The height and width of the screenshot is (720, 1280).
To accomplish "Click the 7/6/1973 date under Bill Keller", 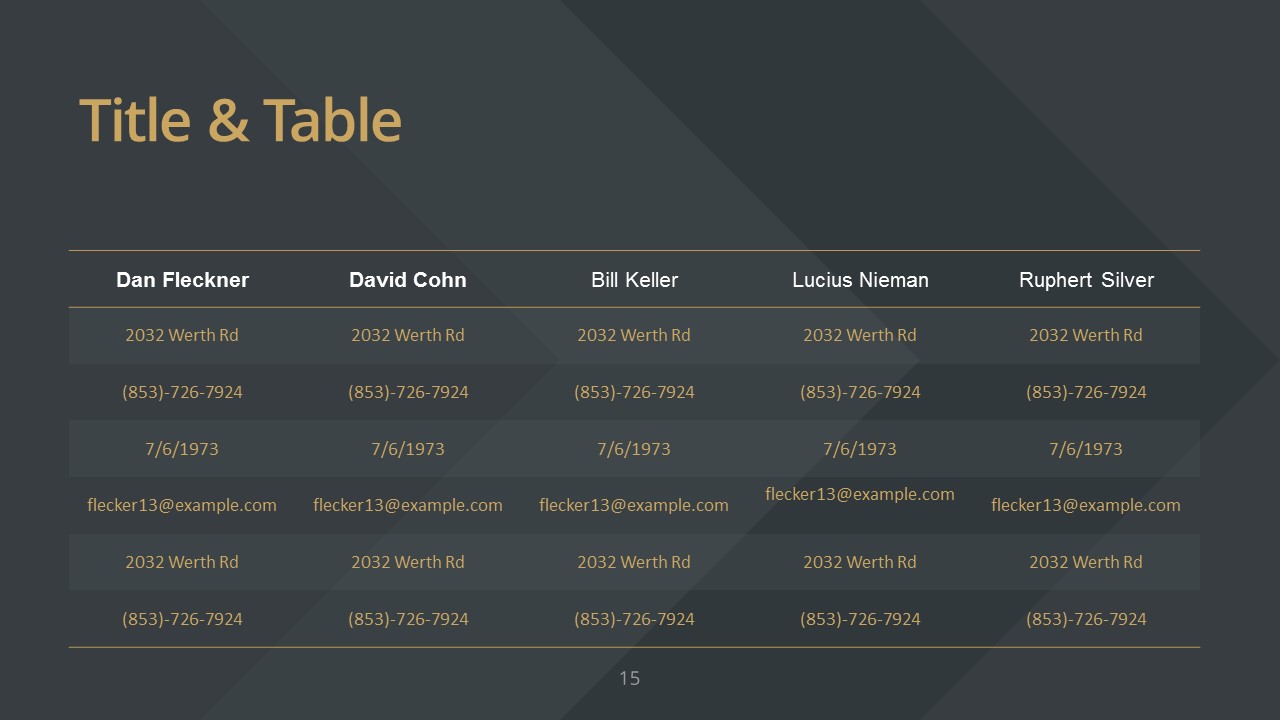I will click(x=634, y=449).
